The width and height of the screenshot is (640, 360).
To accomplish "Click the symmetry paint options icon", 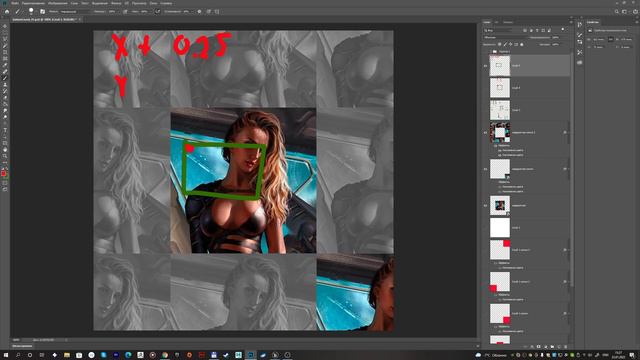I will (x=217, y=11).
